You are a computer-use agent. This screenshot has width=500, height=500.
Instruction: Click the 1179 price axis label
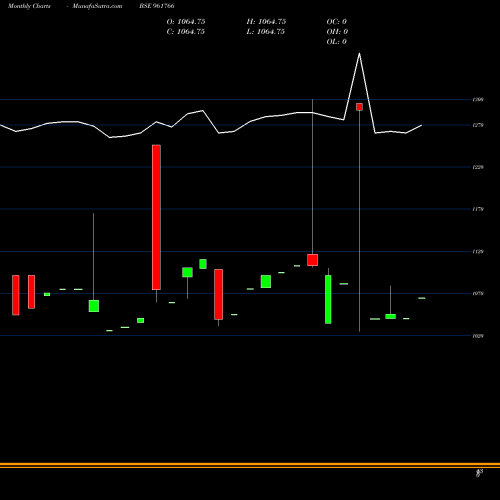[478, 209]
